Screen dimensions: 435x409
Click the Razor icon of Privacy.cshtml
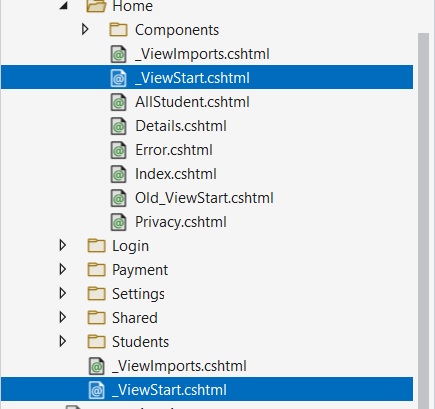(118, 222)
